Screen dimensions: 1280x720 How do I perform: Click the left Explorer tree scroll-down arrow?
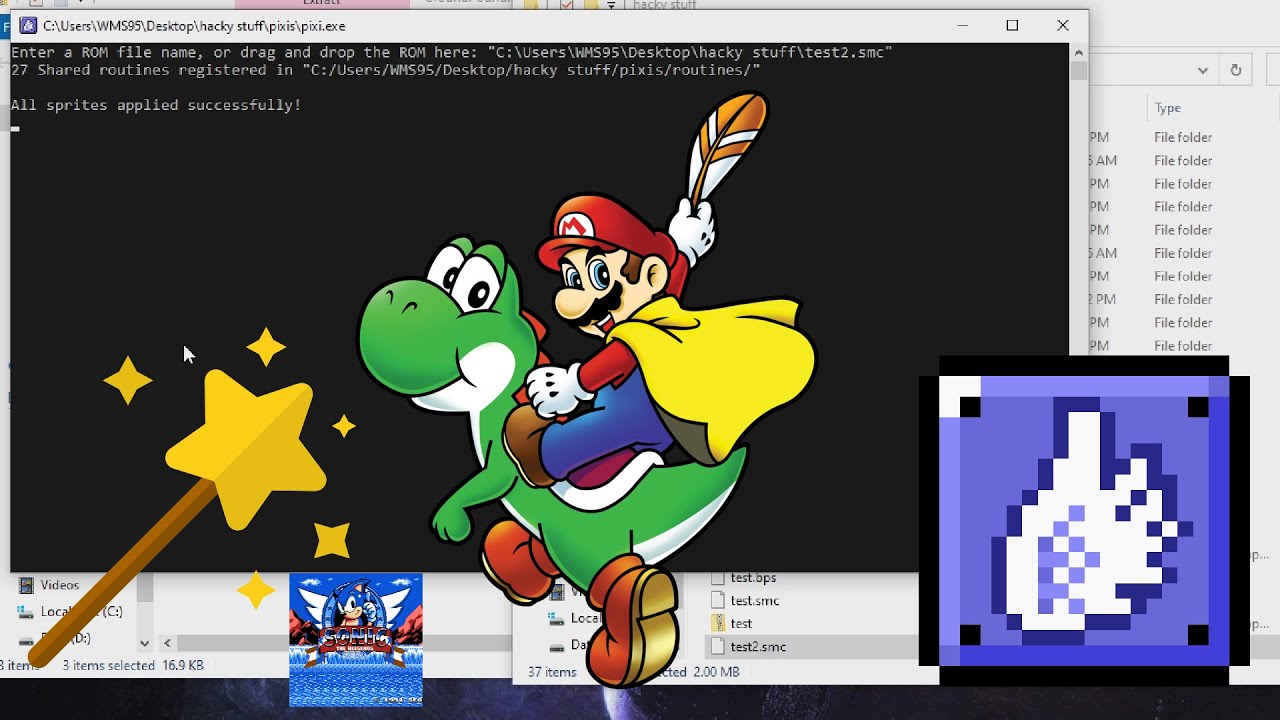tap(144, 644)
